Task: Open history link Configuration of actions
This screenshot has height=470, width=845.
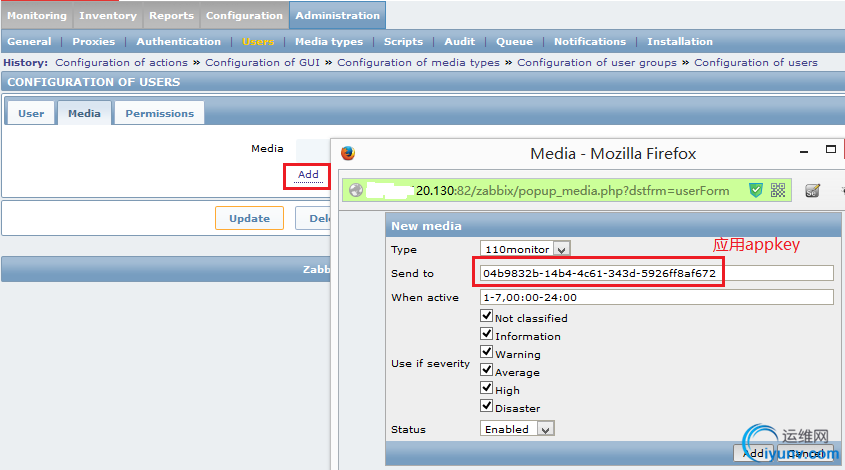Action: (x=121, y=63)
